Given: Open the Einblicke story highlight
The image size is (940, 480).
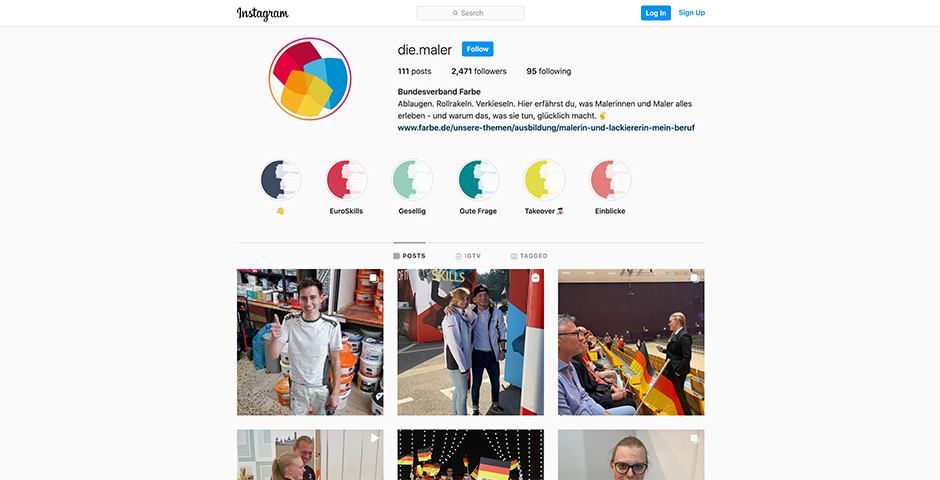Looking at the screenshot, I should 610,179.
